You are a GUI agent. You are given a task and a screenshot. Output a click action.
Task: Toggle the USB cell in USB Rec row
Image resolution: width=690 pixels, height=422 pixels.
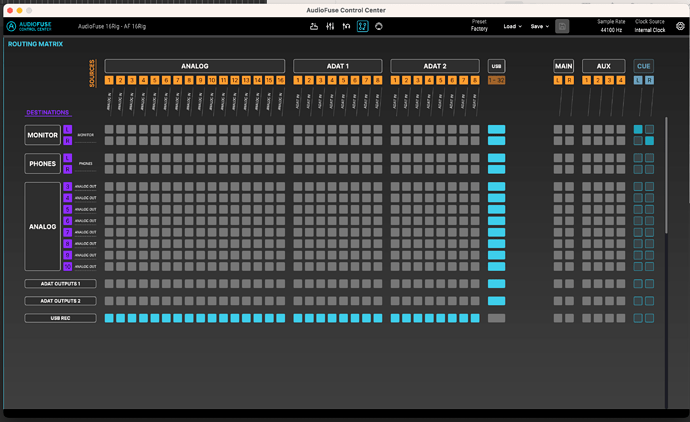point(496,318)
